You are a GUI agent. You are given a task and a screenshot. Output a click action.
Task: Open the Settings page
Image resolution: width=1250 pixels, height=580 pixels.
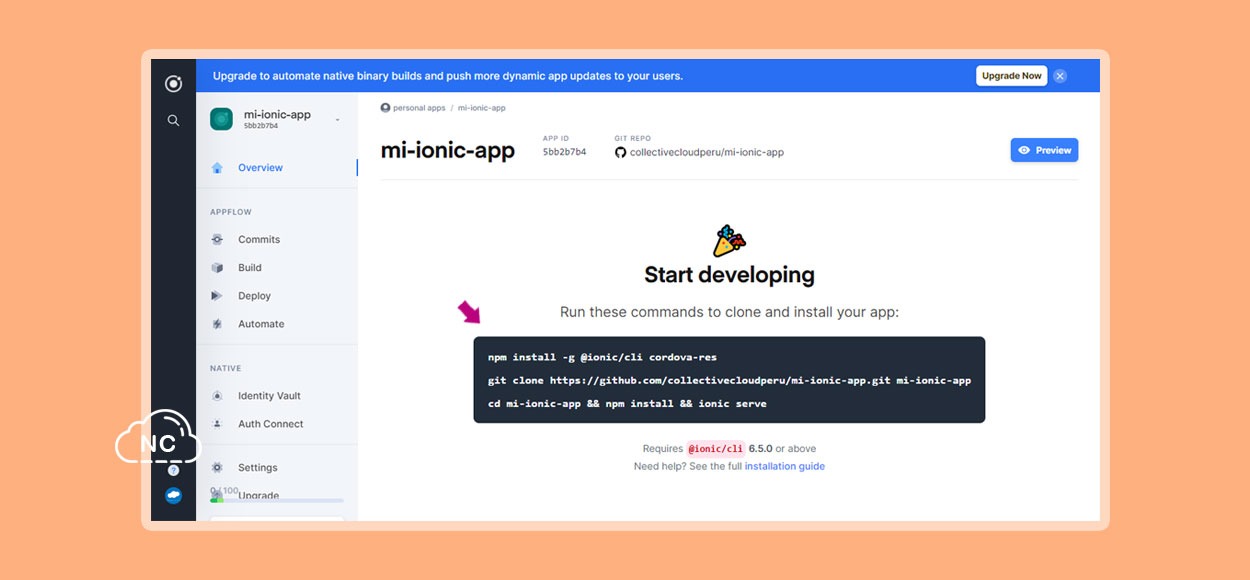[258, 468]
